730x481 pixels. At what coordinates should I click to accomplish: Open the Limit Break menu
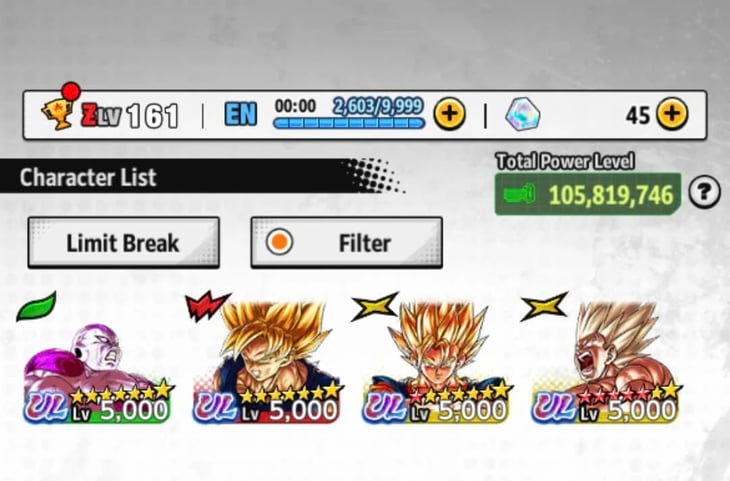coord(123,243)
